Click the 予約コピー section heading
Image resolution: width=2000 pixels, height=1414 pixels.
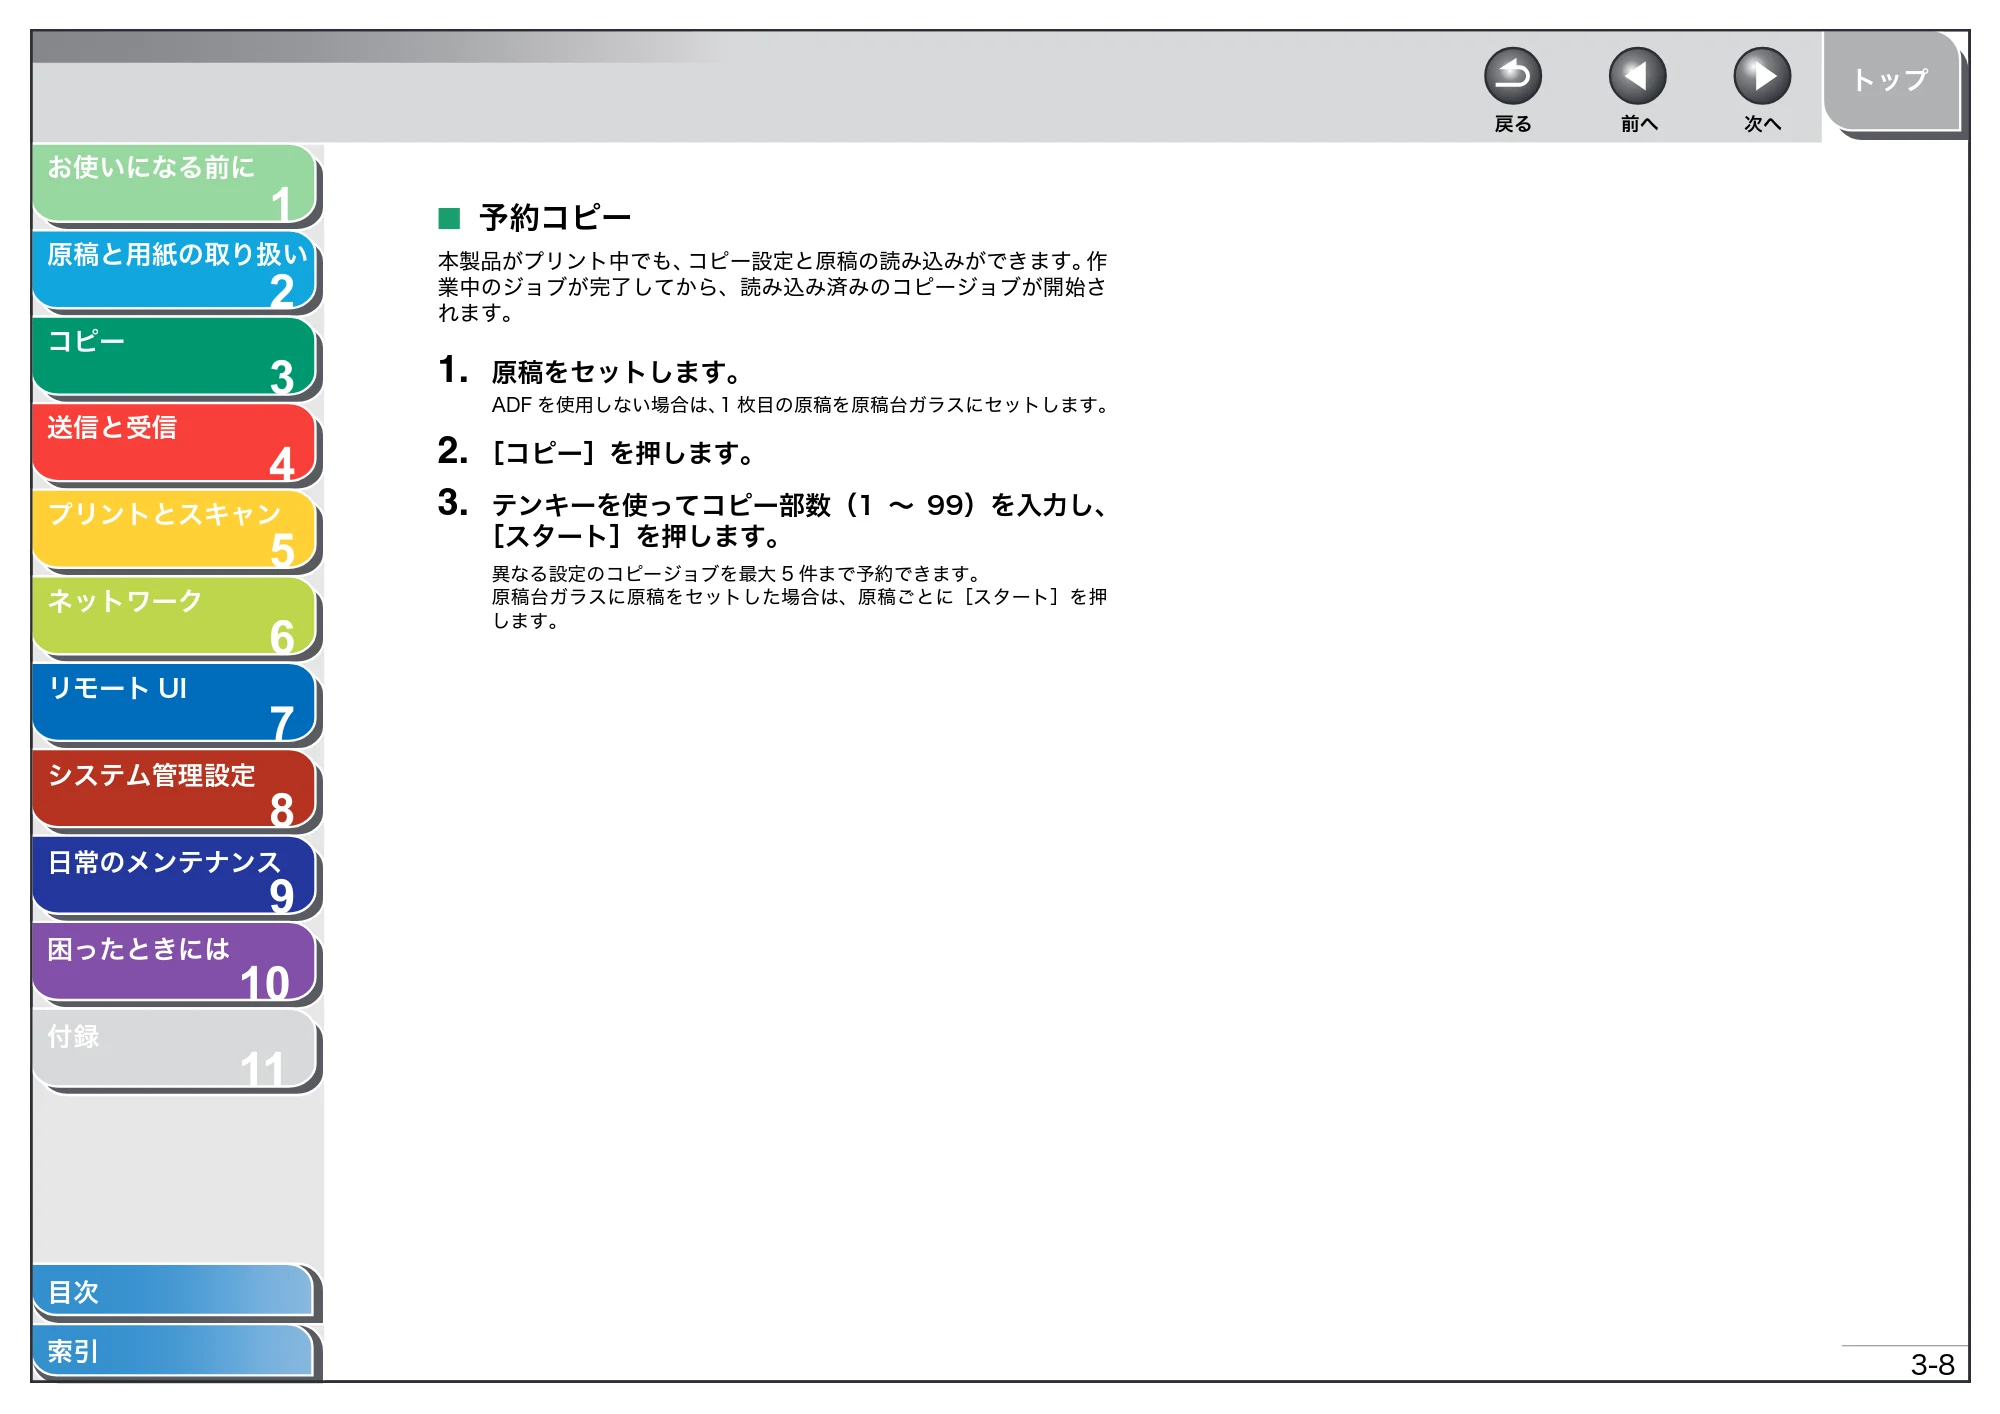(x=555, y=218)
